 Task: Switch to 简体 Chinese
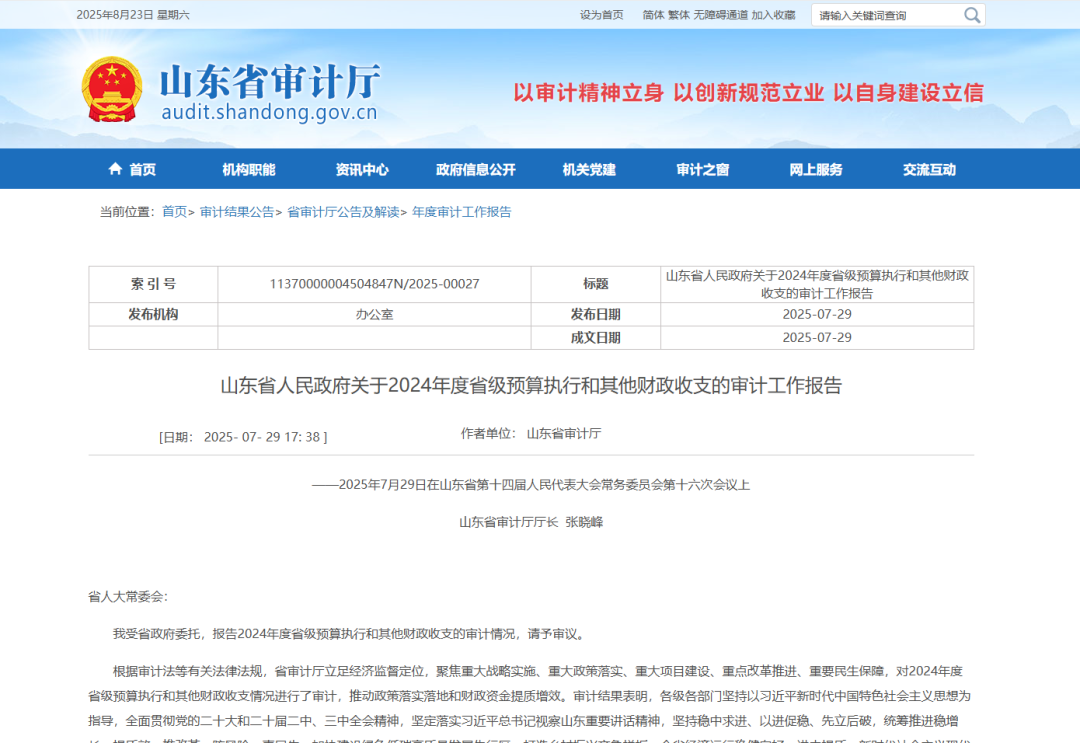point(653,15)
